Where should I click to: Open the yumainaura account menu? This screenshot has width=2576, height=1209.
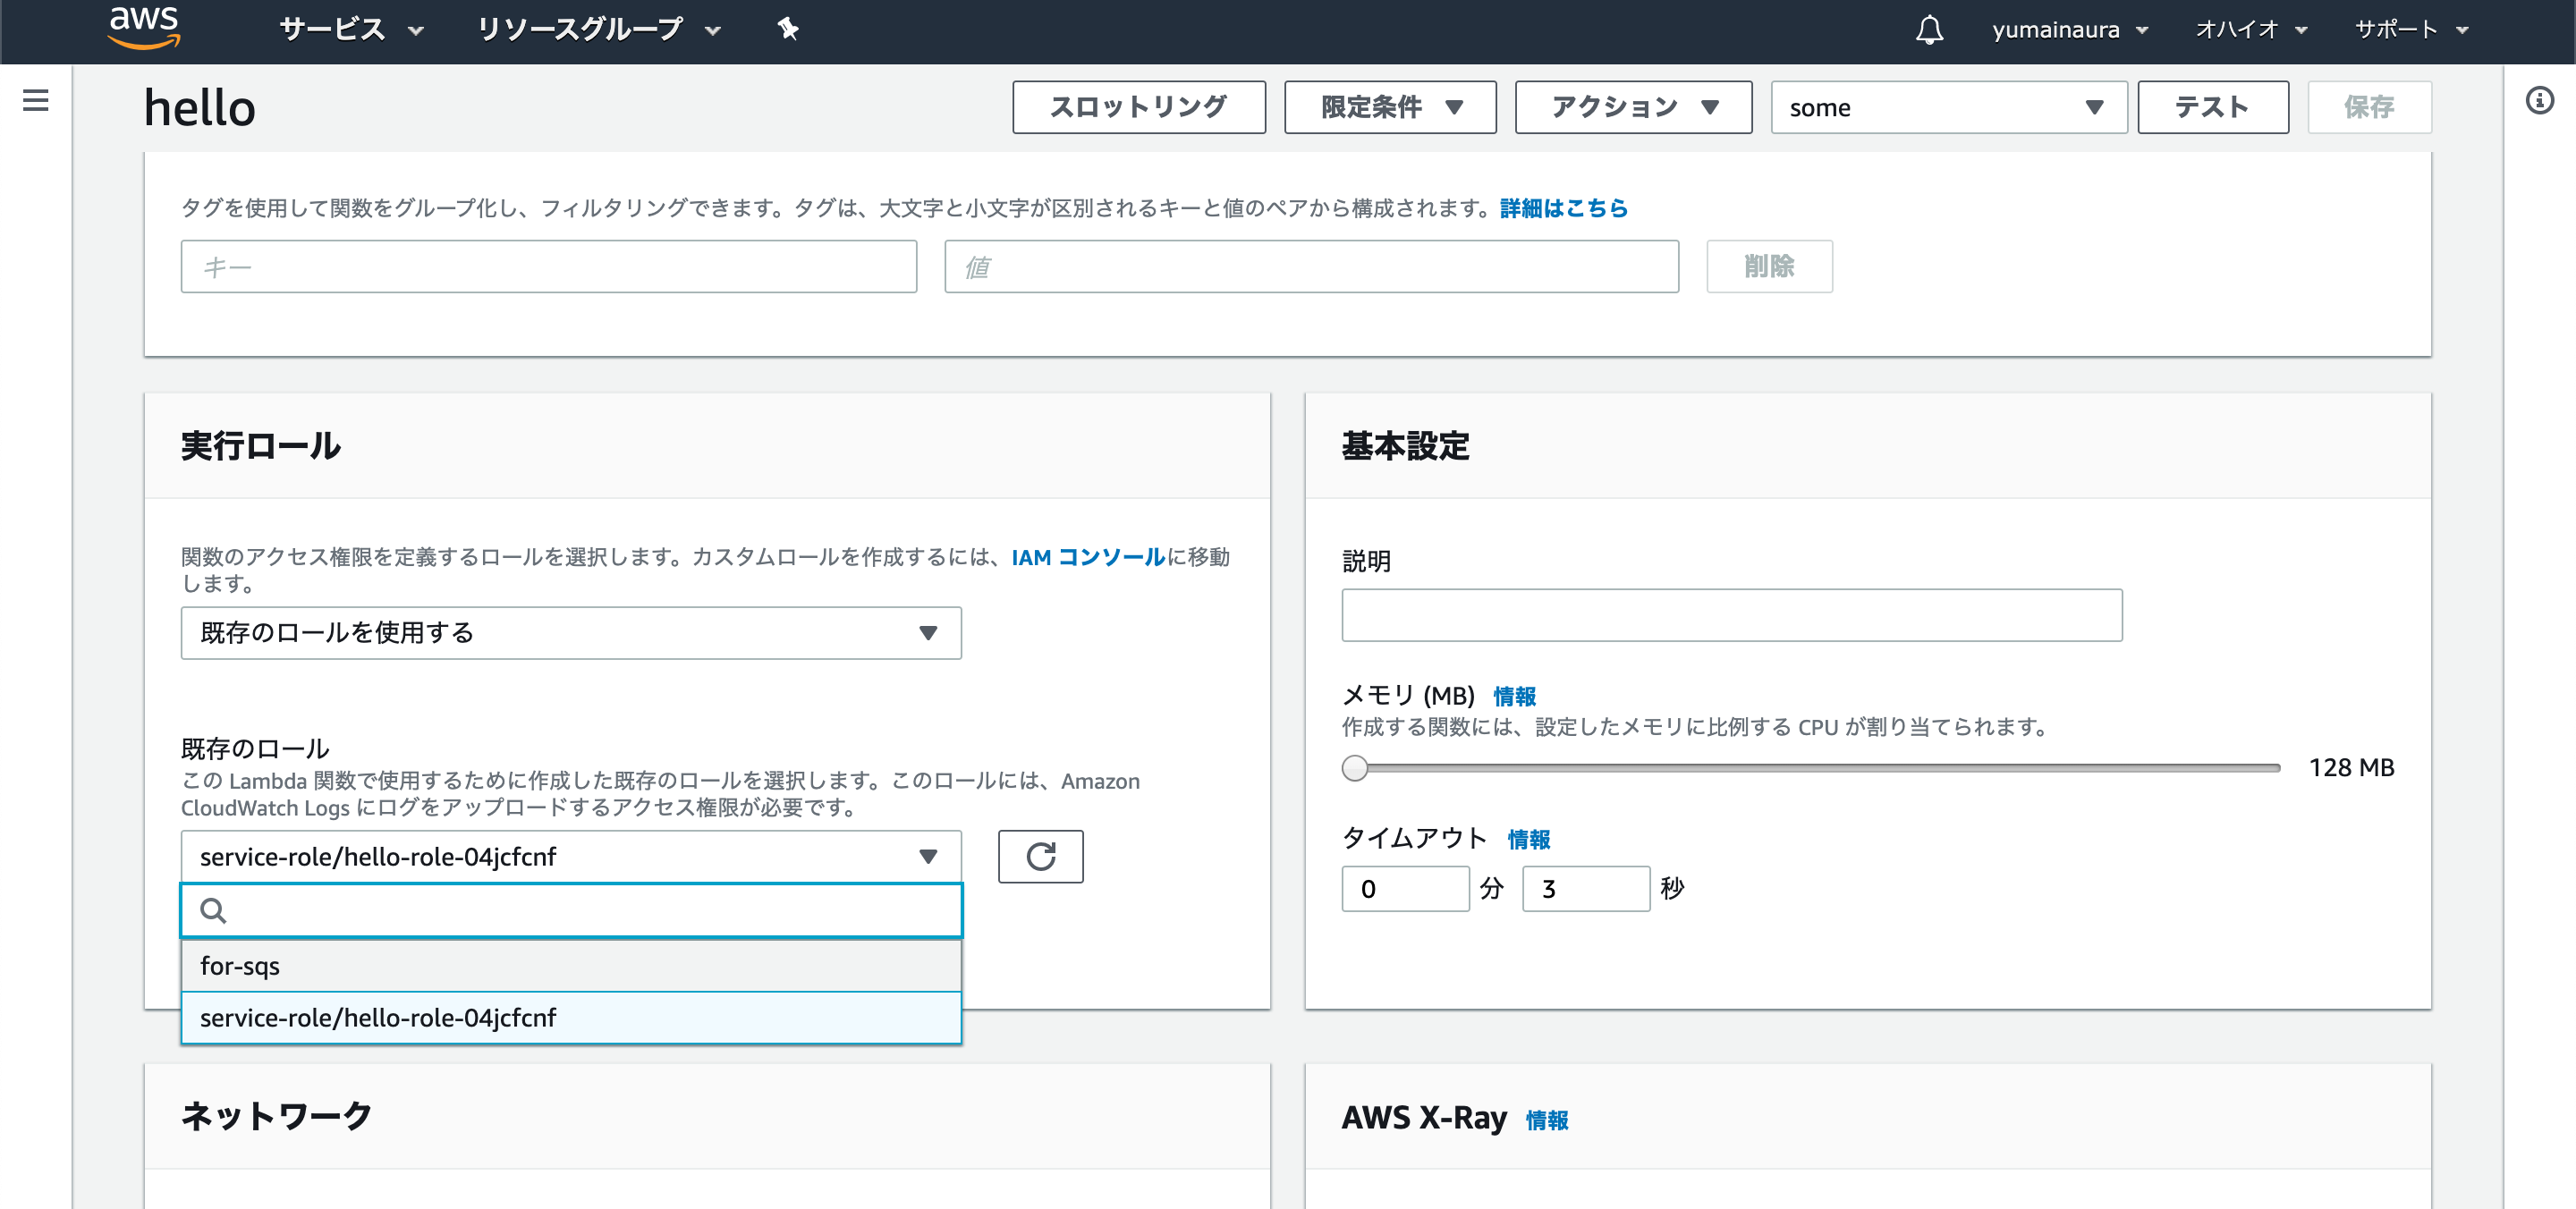click(x=2069, y=30)
